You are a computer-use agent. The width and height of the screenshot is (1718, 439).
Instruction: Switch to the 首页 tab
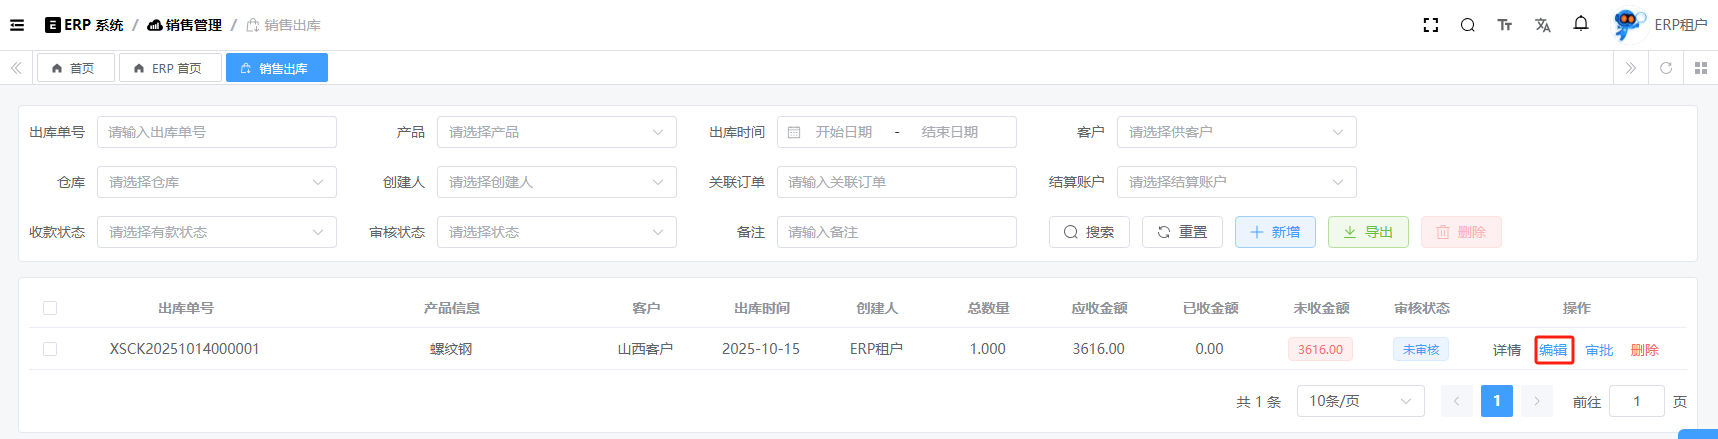(74, 68)
